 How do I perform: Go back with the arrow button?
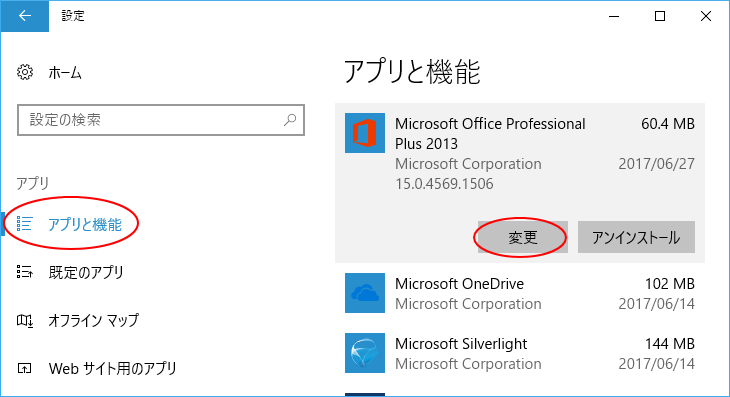click(x=25, y=16)
